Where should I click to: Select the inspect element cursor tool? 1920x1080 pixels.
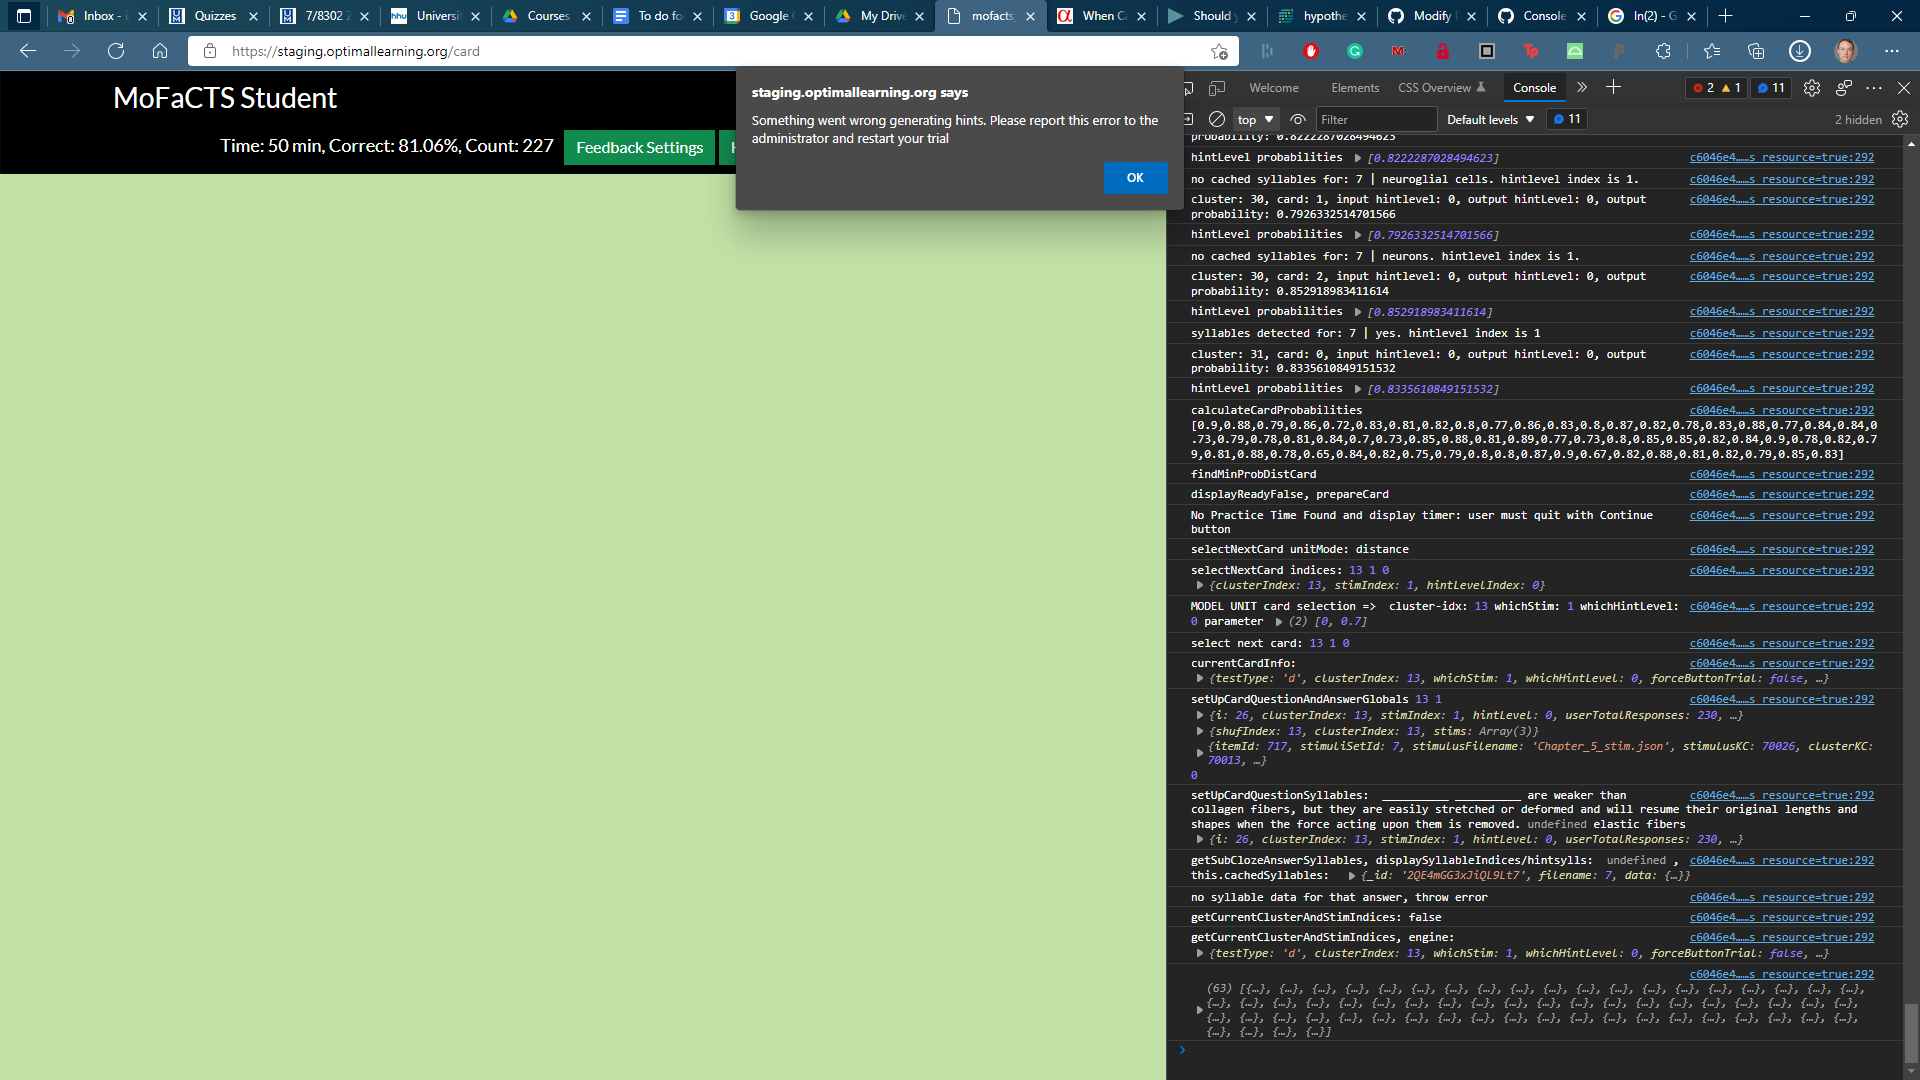1188,88
